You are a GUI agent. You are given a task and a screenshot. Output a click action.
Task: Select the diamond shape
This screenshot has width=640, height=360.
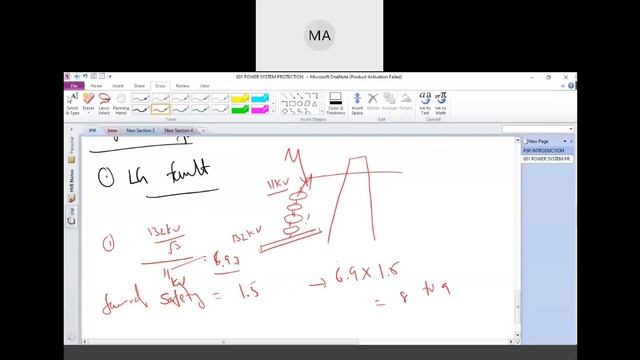pos(284,111)
